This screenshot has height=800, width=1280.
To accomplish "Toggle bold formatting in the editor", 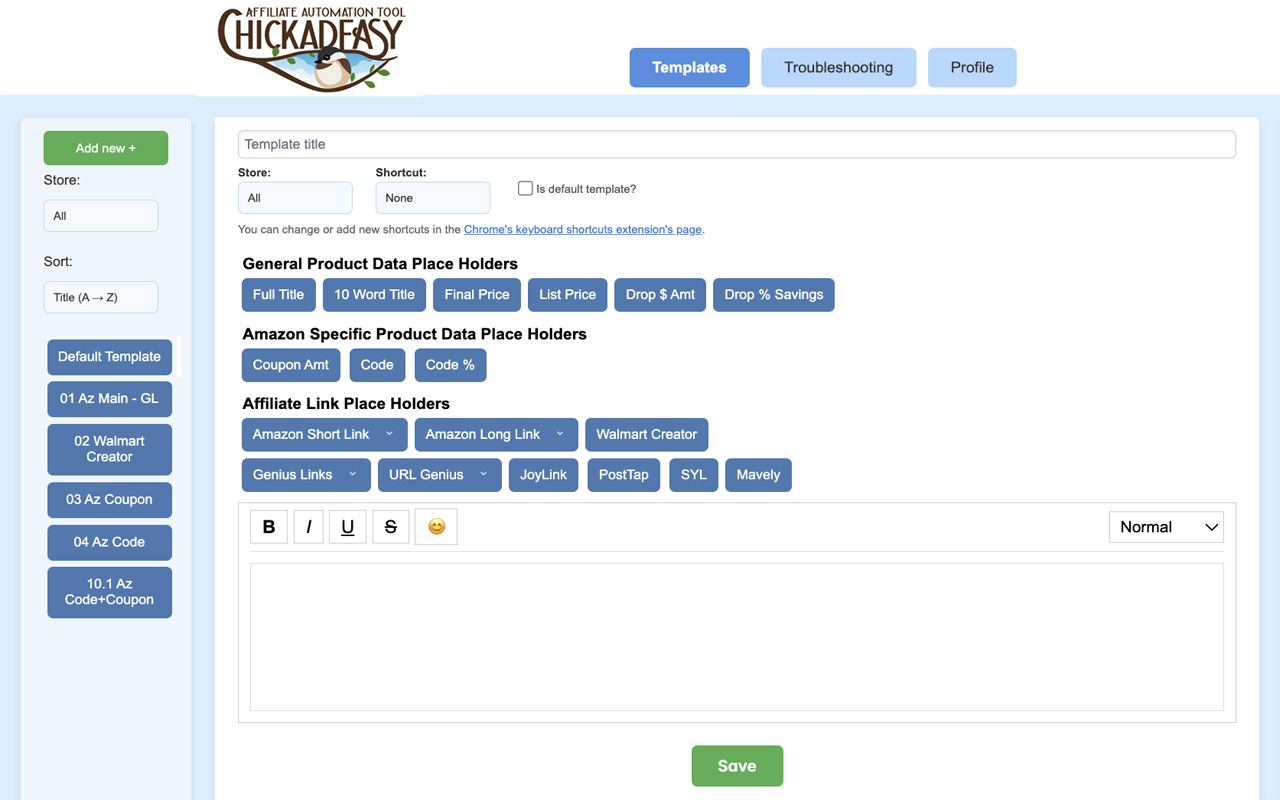I will point(268,526).
